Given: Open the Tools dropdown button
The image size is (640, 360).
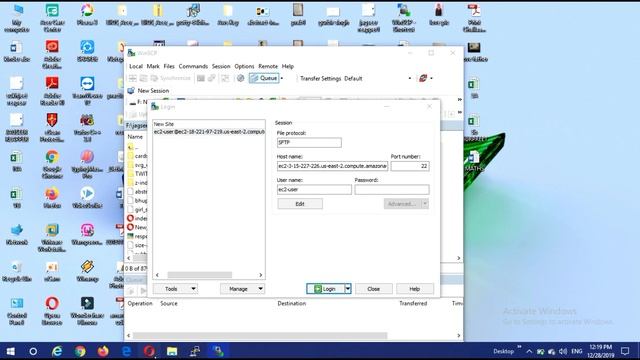Looking at the screenshot, I should [x=176, y=289].
